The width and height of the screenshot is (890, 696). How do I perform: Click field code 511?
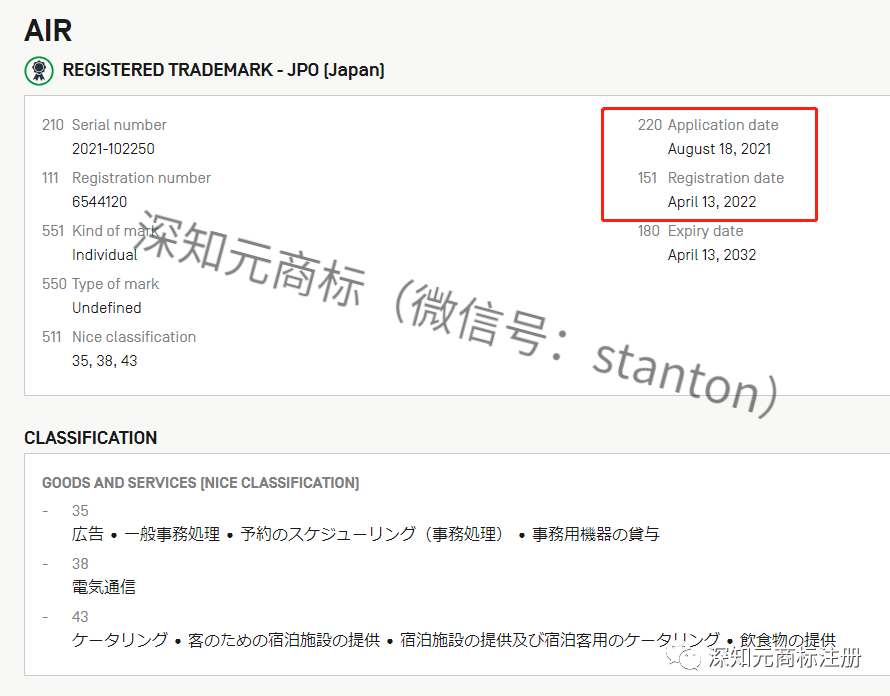pyautogui.click(x=51, y=337)
